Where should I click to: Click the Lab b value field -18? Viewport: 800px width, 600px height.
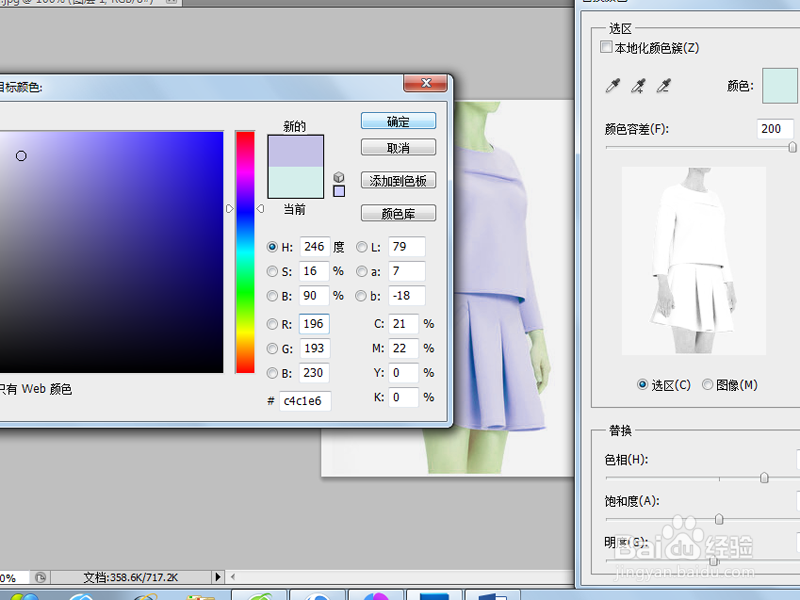407,295
